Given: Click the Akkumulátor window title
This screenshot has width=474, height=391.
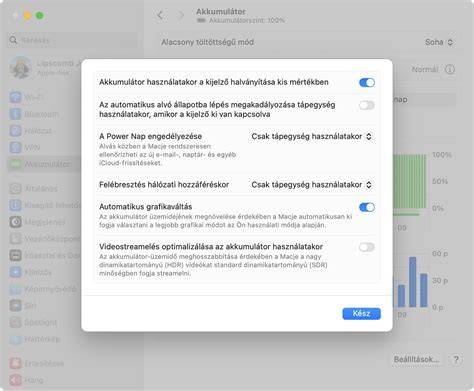Looking at the screenshot, I should (221, 11).
